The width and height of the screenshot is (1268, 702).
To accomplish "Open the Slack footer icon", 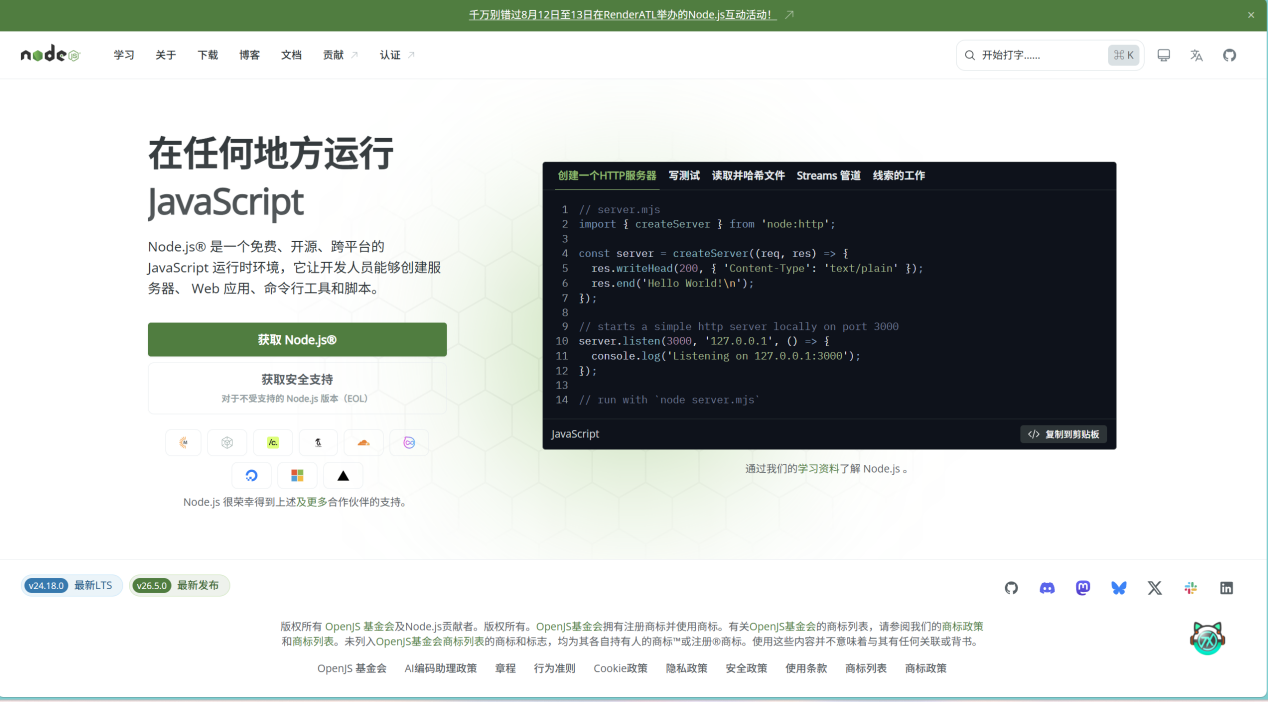I will click(x=1191, y=588).
